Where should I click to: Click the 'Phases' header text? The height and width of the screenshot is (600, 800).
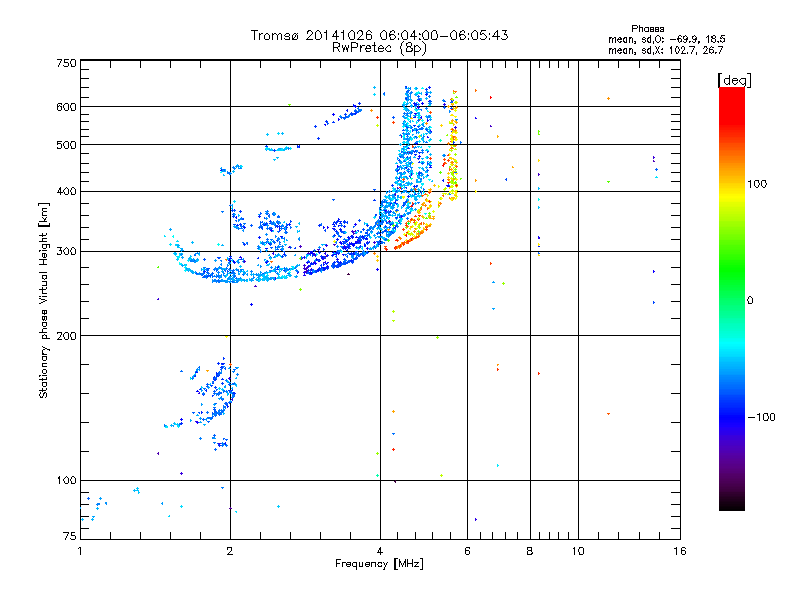(647, 29)
